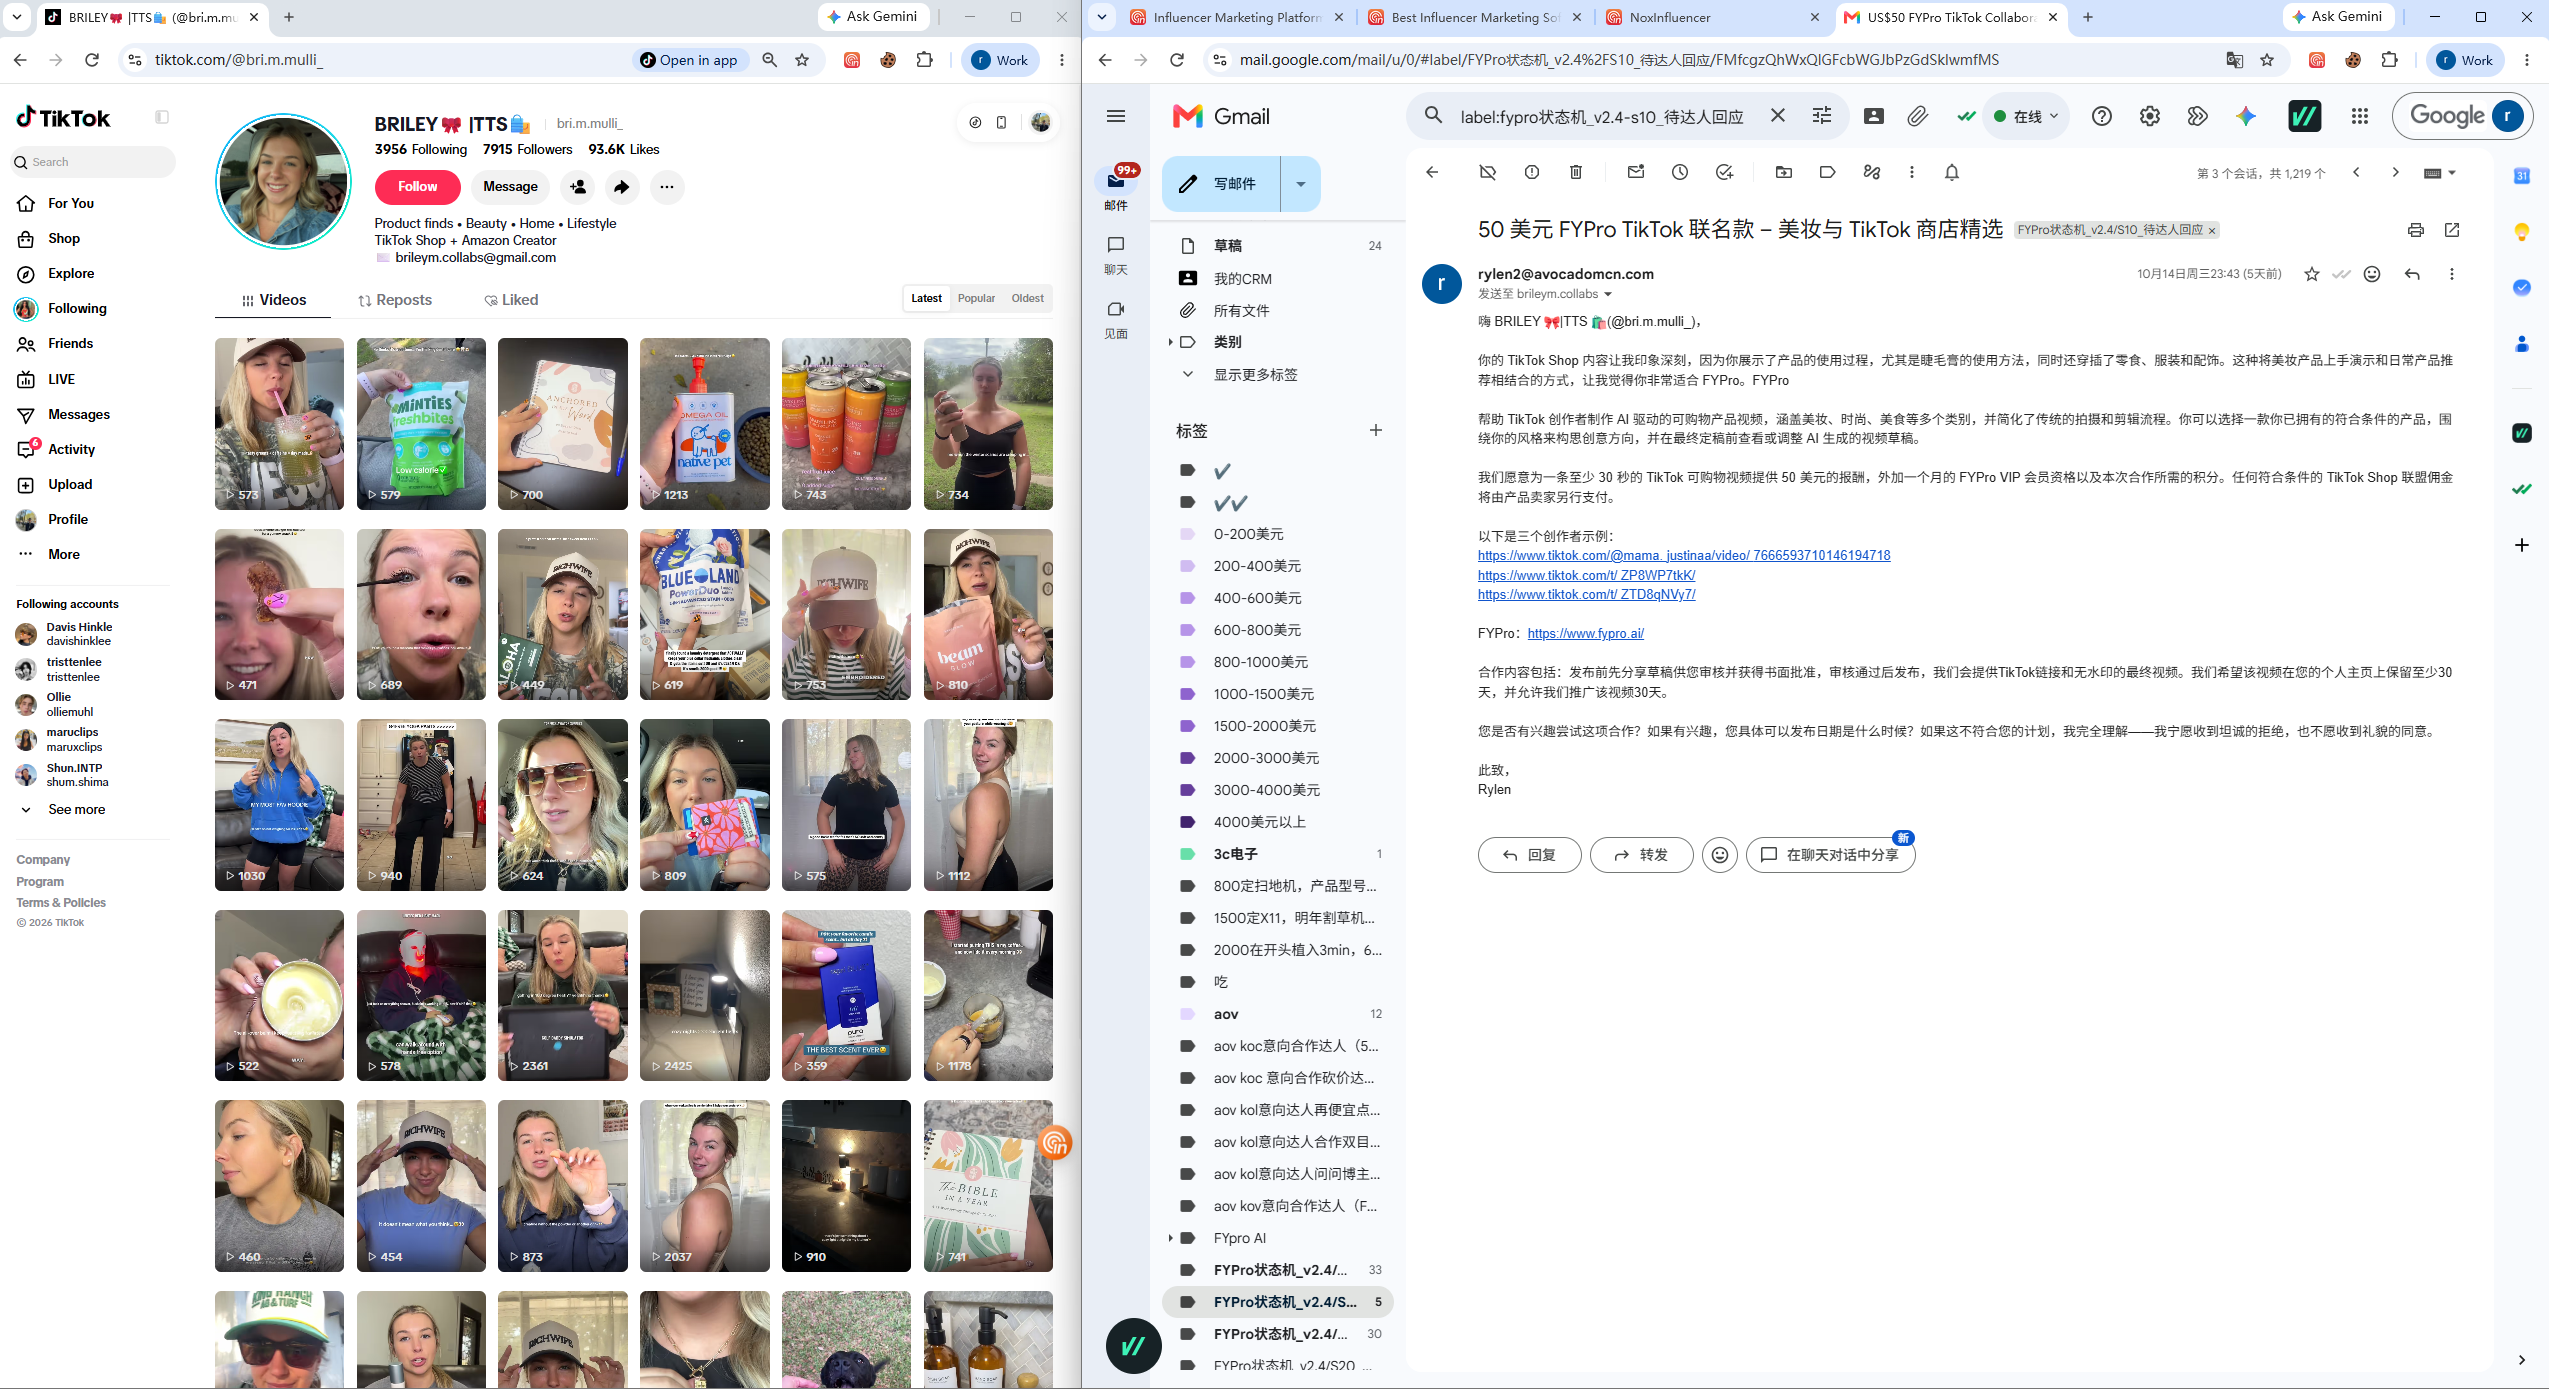Add to tasks icon in Gmail toolbar

coord(1724,172)
